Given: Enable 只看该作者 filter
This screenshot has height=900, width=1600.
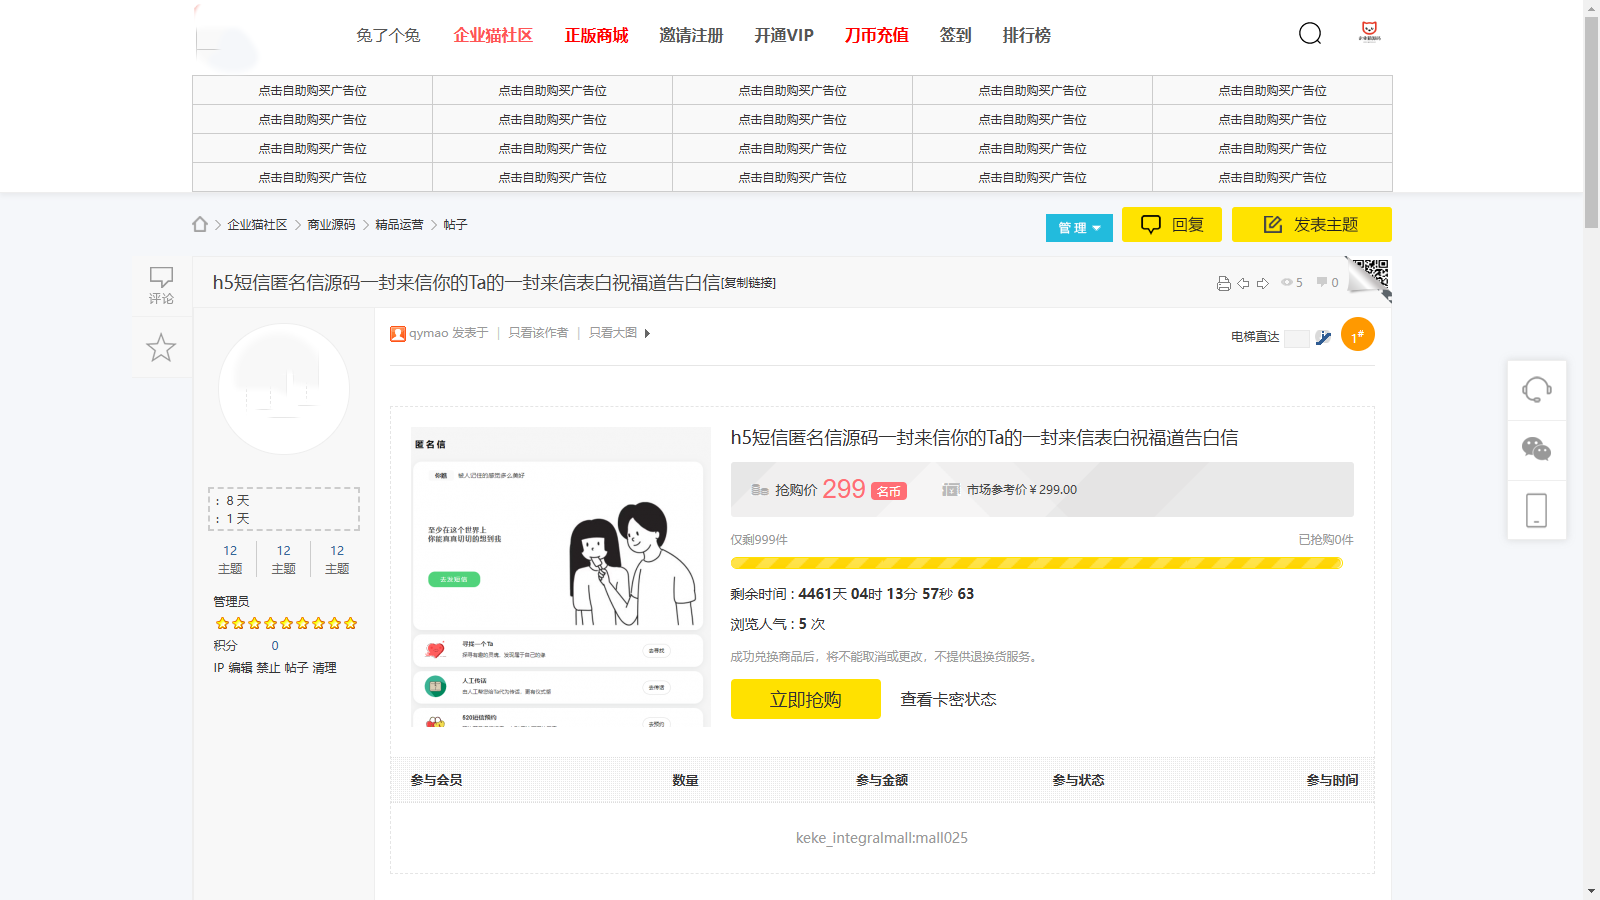Looking at the screenshot, I should point(536,333).
